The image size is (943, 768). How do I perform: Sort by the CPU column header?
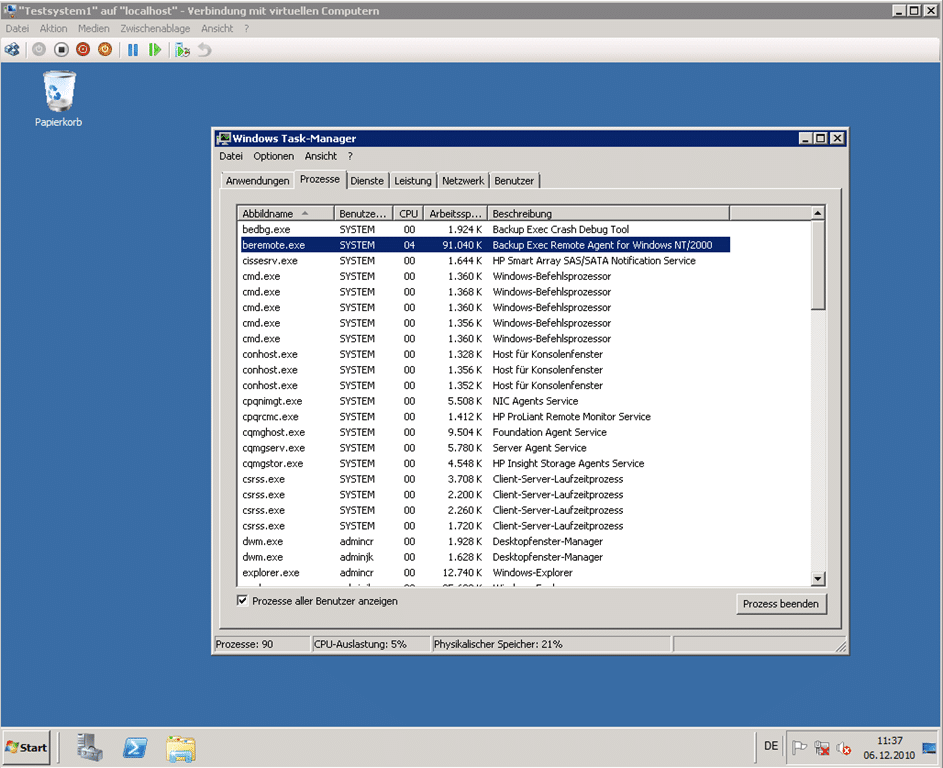click(408, 214)
